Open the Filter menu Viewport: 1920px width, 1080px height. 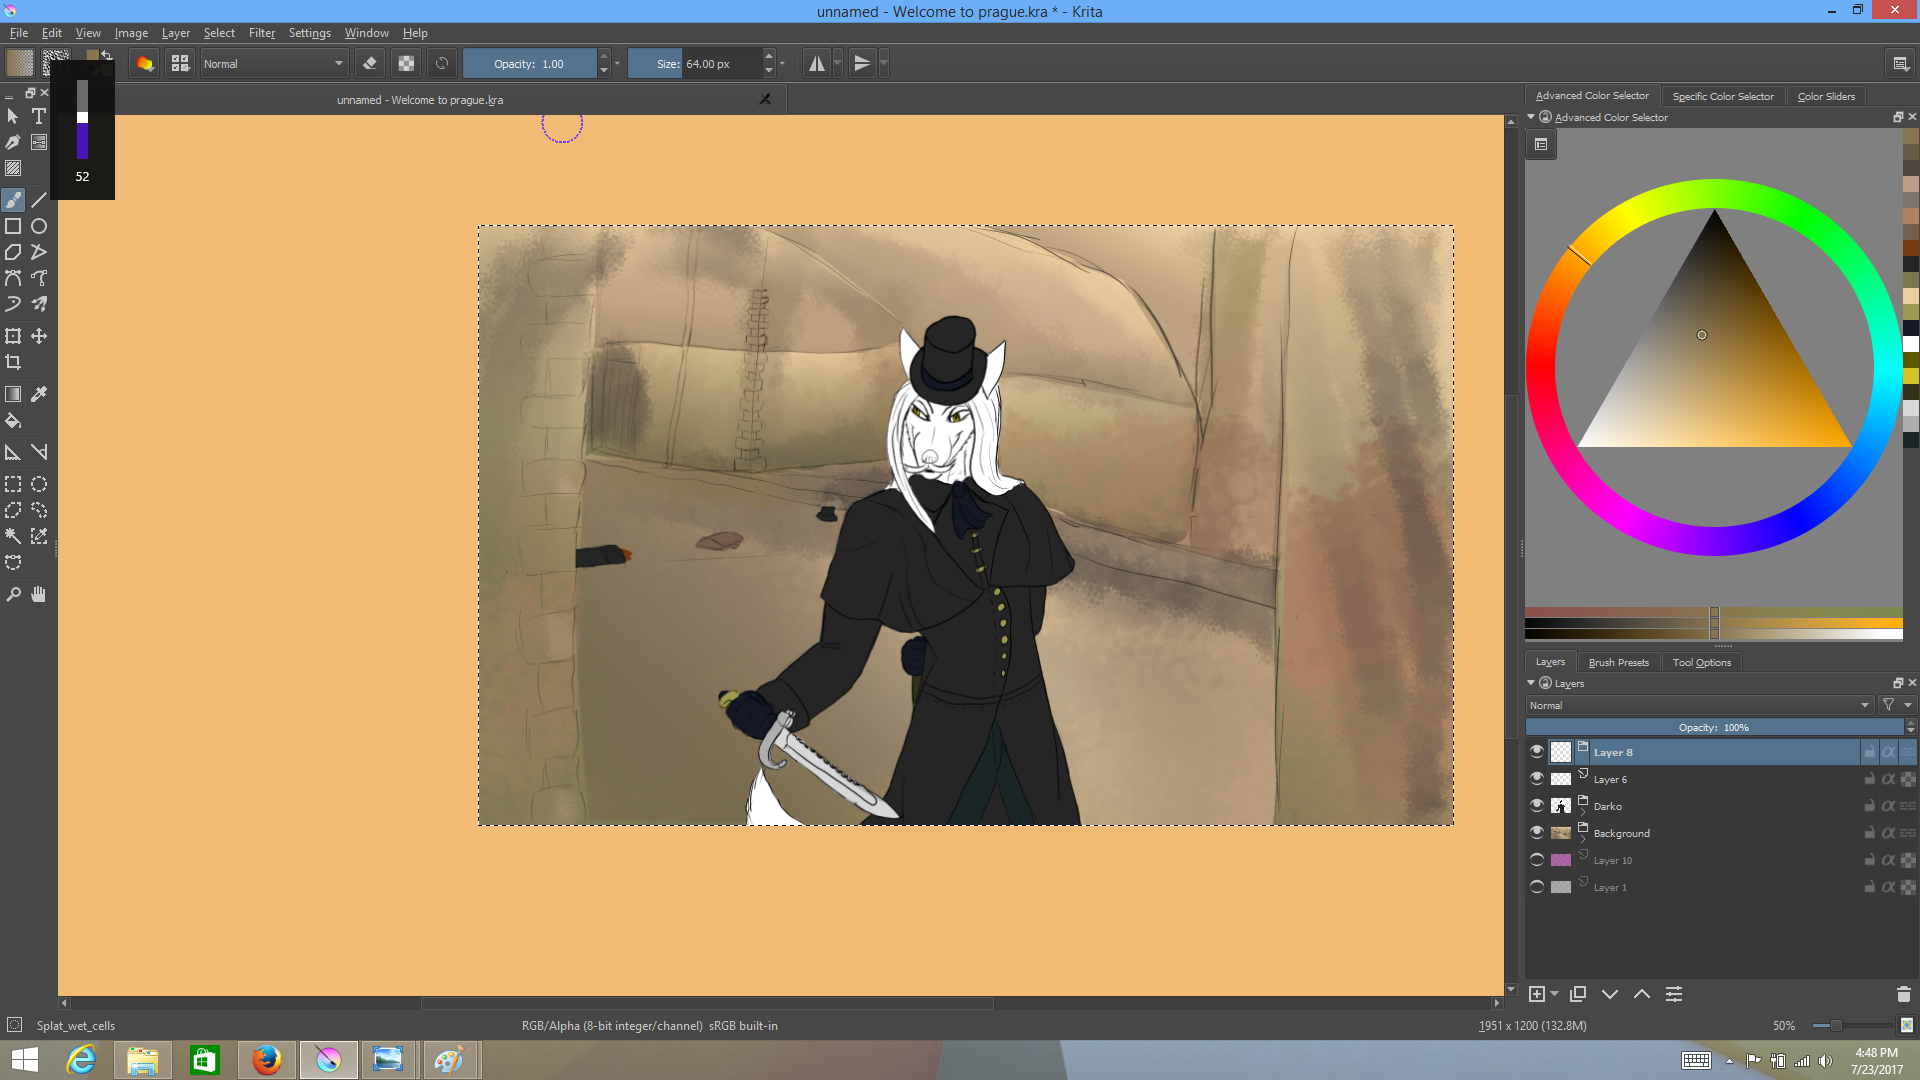click(261, 33)
